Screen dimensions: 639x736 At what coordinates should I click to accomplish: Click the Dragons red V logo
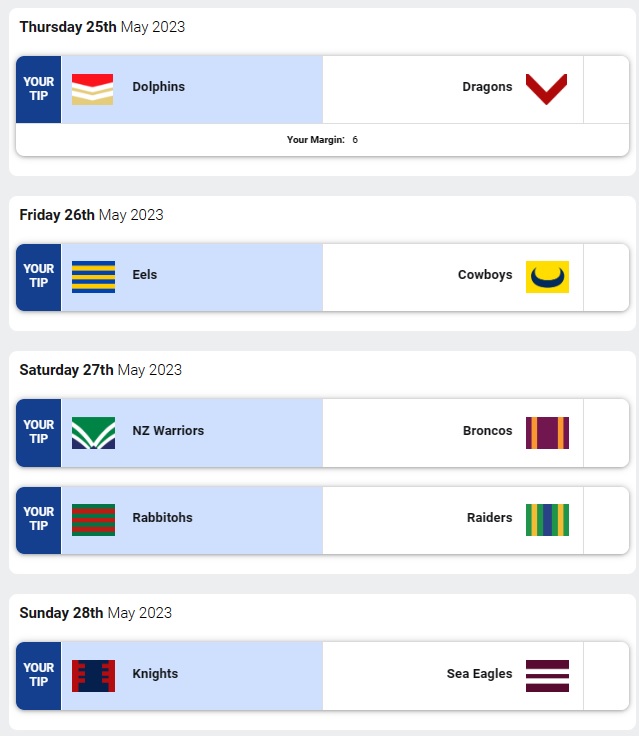(547, 89)
